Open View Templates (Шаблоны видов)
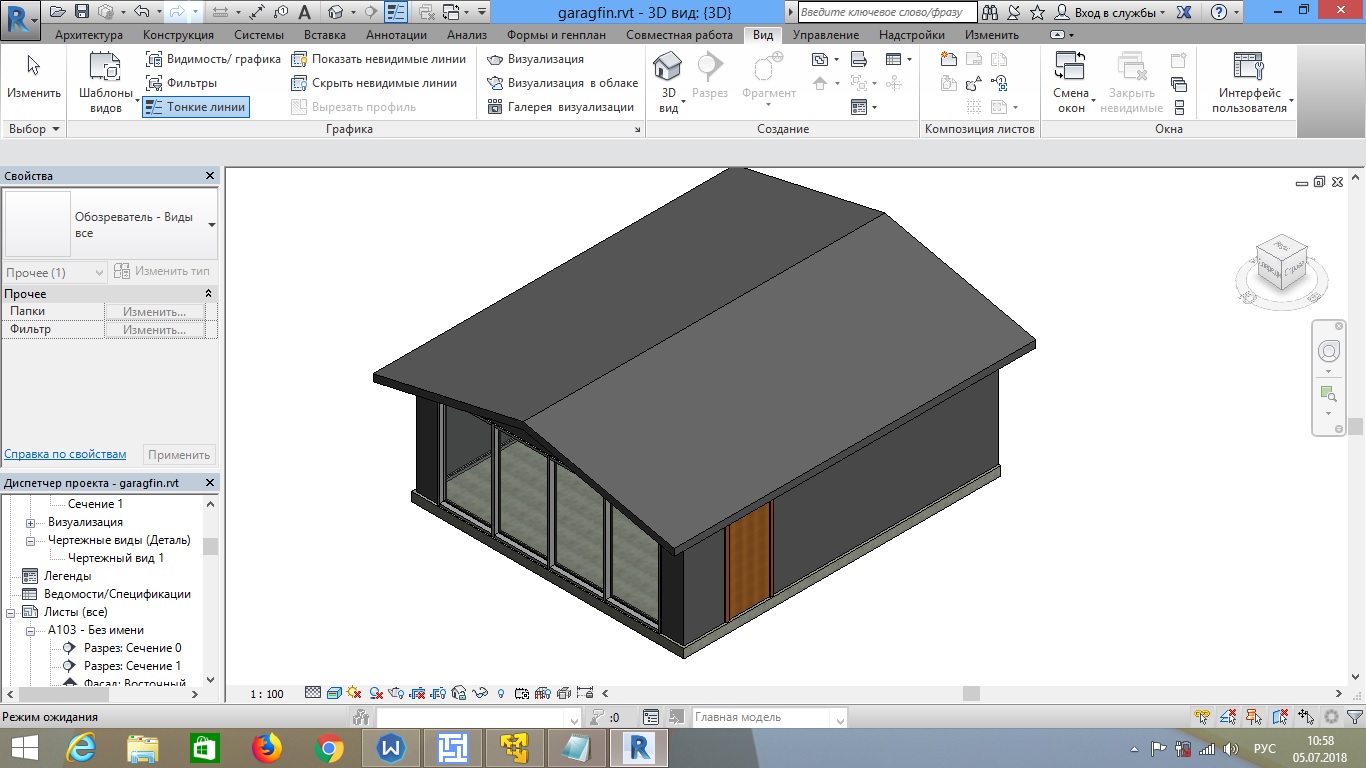1366x768 pixels. click(106, 68)
